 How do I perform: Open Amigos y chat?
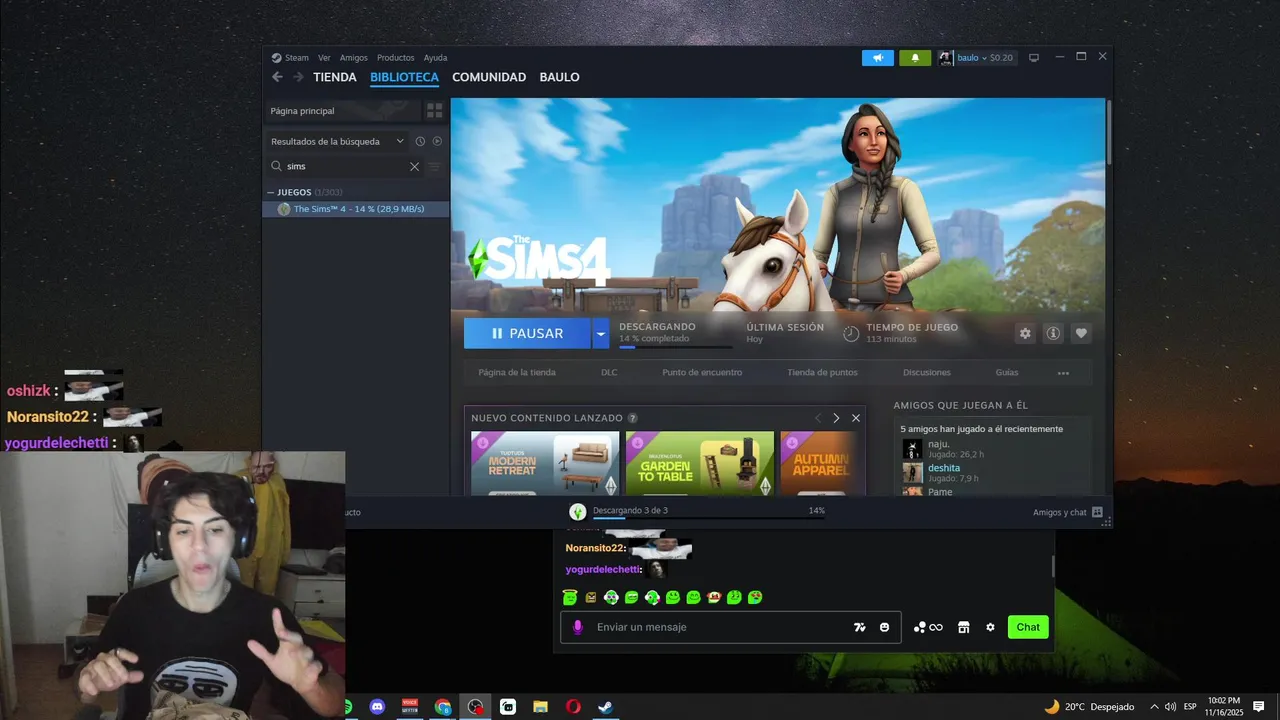[1067, 512]
